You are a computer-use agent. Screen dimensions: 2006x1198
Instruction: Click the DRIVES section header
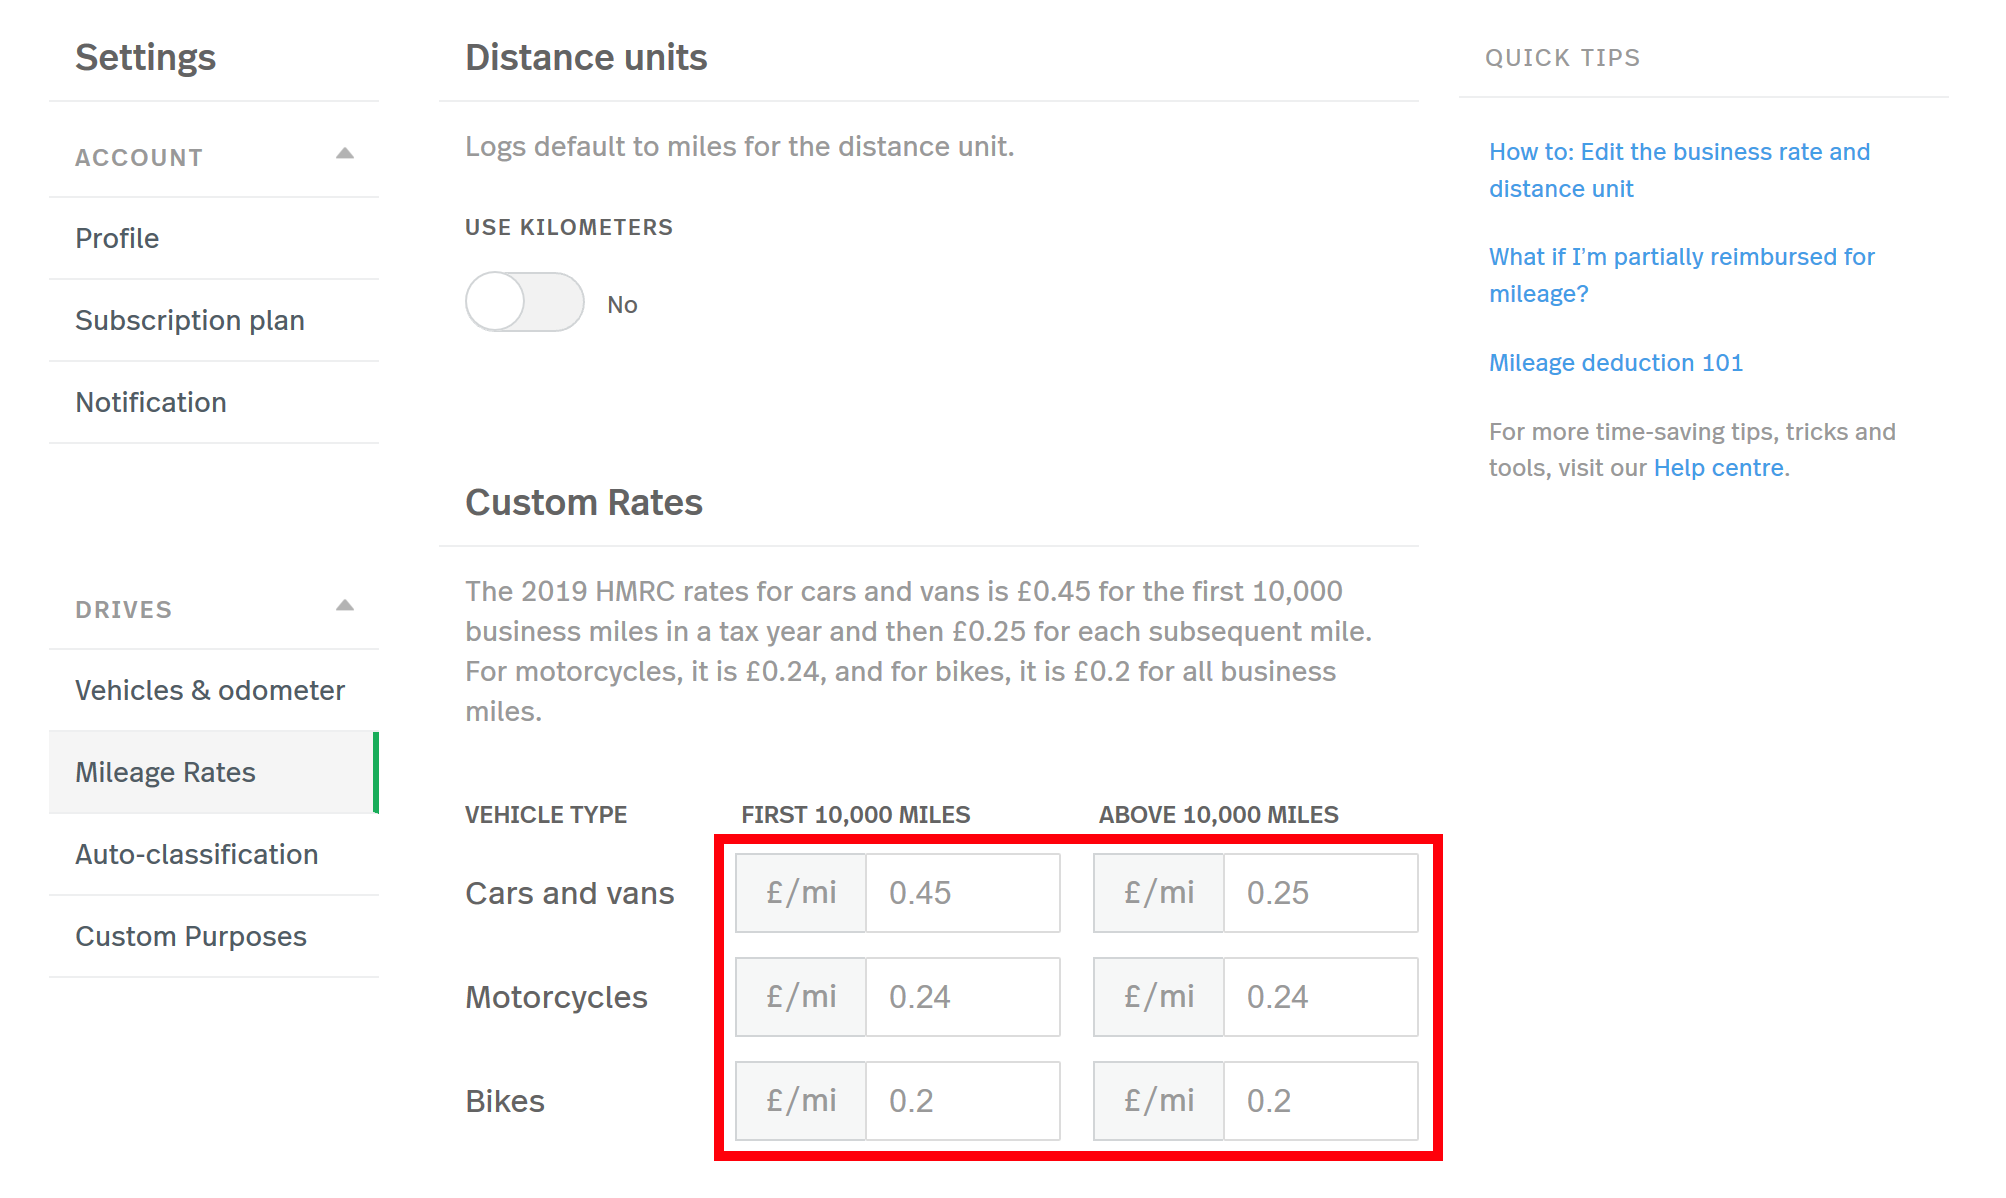124,610
